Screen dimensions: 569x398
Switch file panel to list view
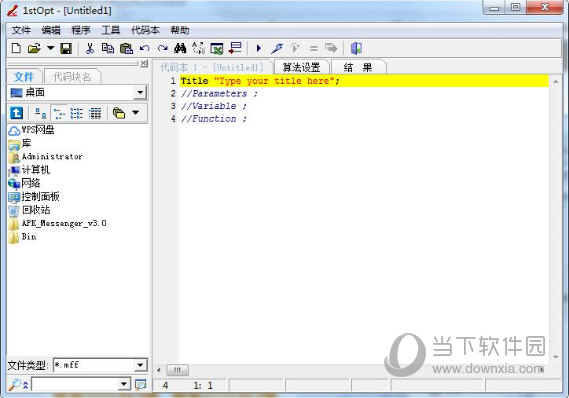(77, 113)
